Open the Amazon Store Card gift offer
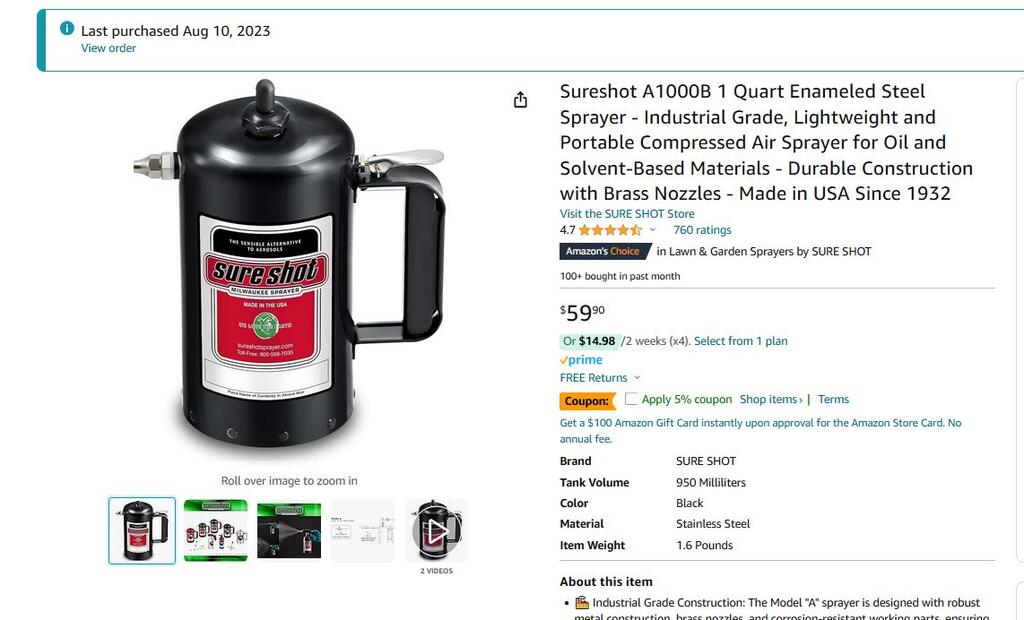This screenshot has width=1024, height=620. tap(760, 431)
